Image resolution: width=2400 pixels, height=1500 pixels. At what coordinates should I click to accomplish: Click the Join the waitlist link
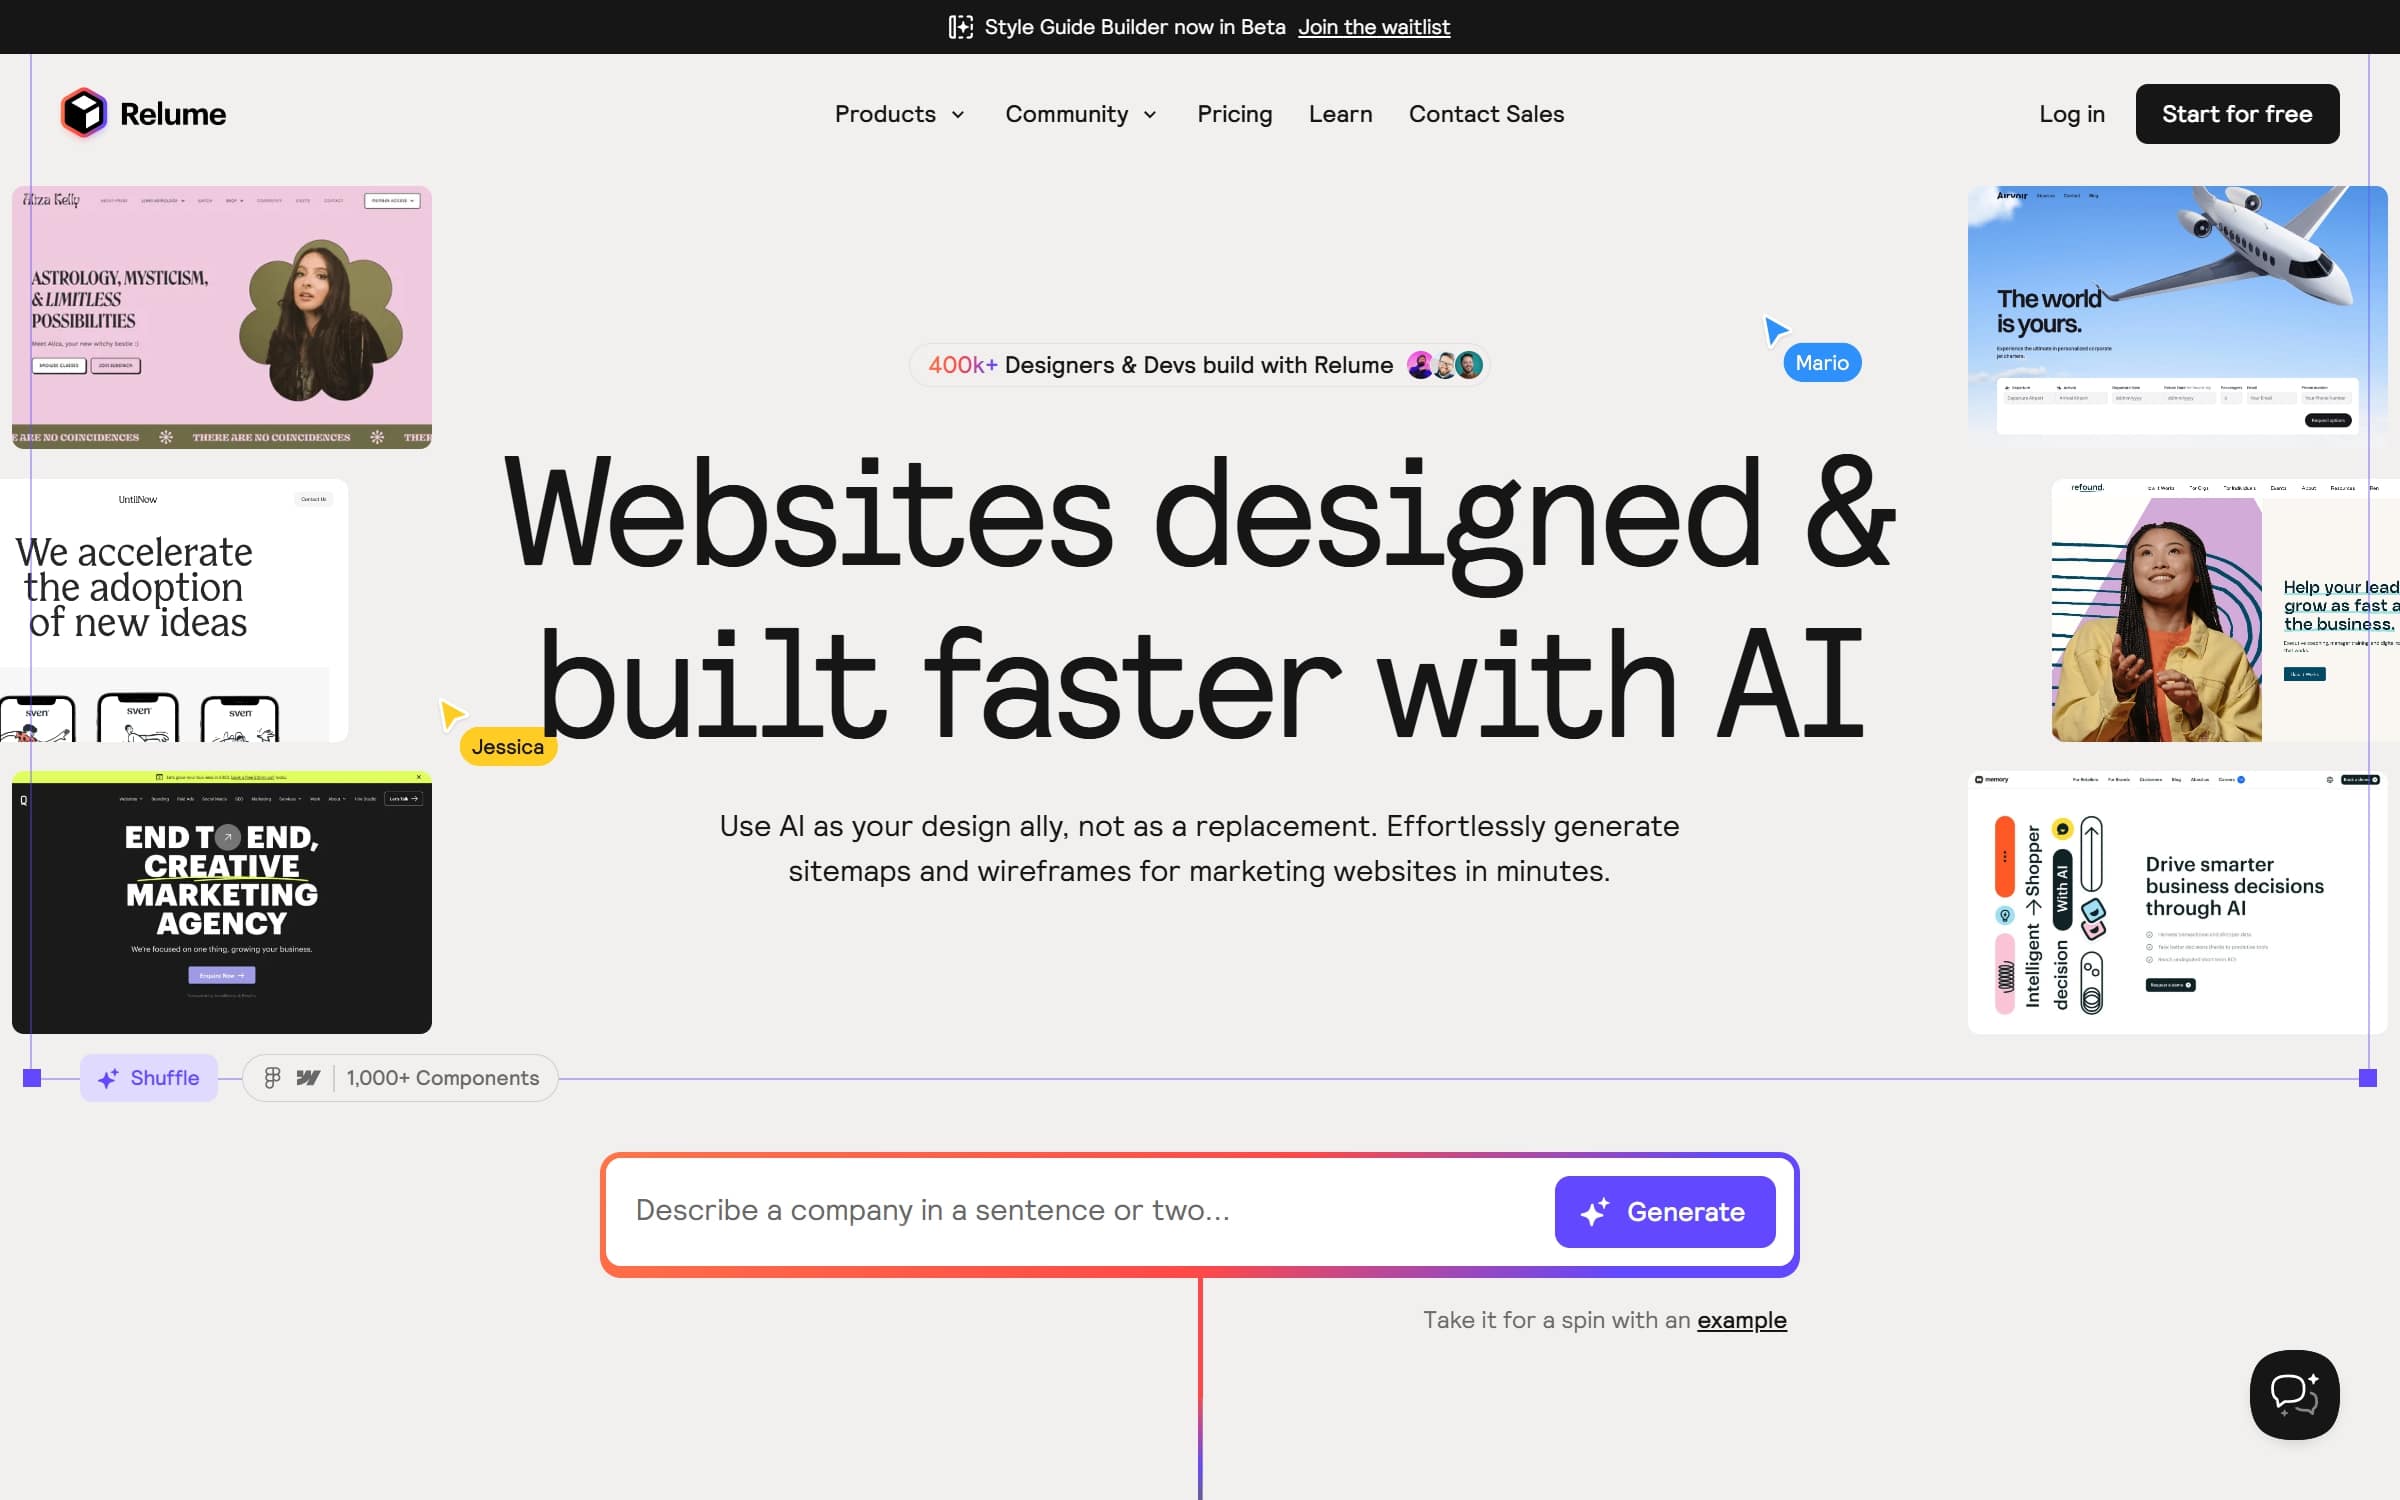point(1372,26)
